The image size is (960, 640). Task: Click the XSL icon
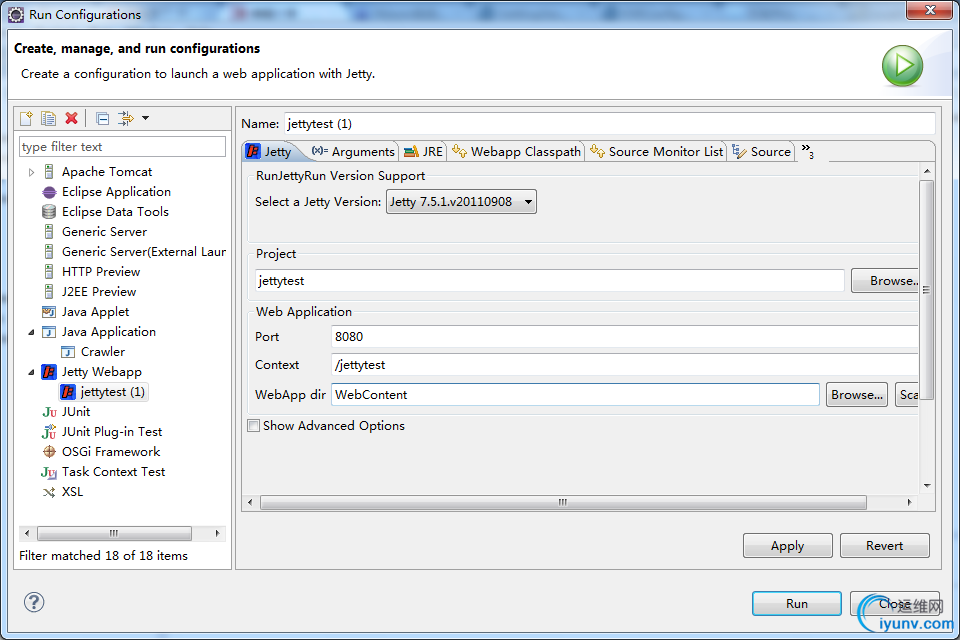point(49,492)
